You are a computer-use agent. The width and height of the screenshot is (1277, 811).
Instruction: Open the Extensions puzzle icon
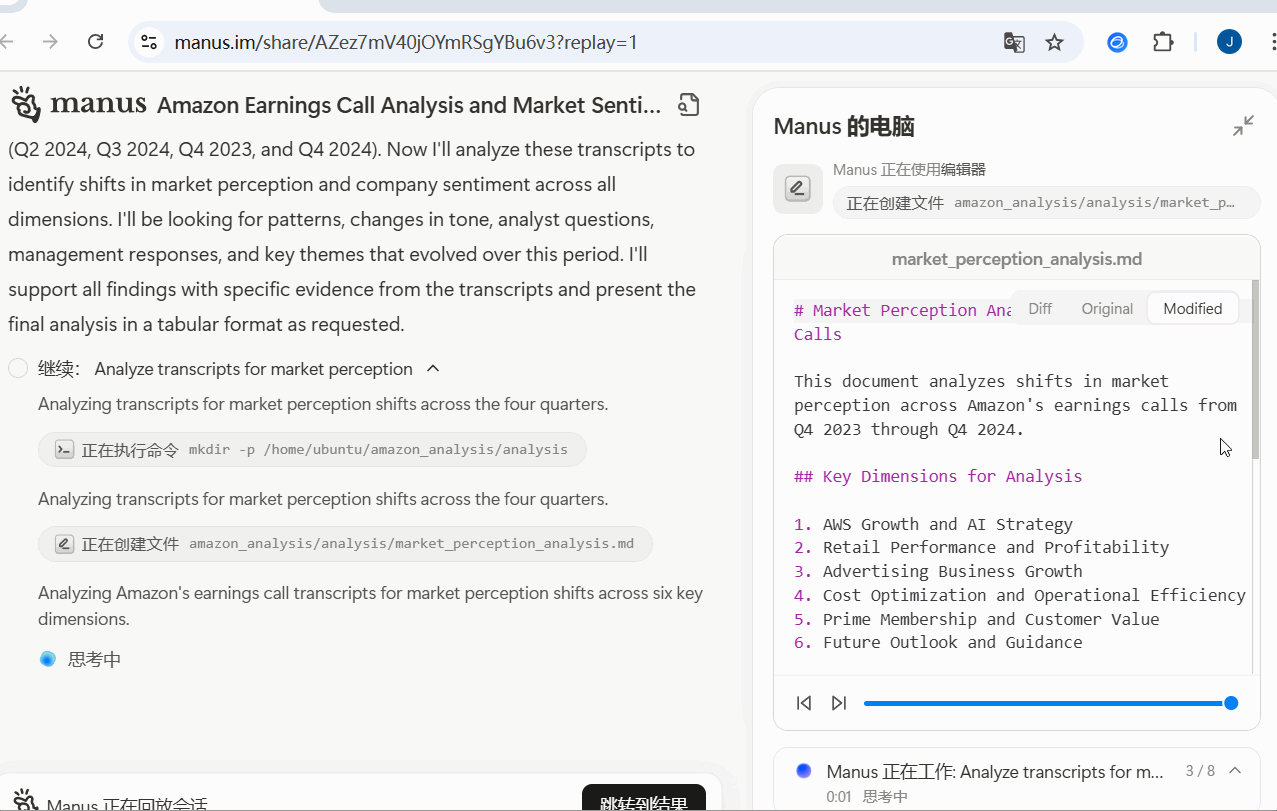click(1163, 42)
